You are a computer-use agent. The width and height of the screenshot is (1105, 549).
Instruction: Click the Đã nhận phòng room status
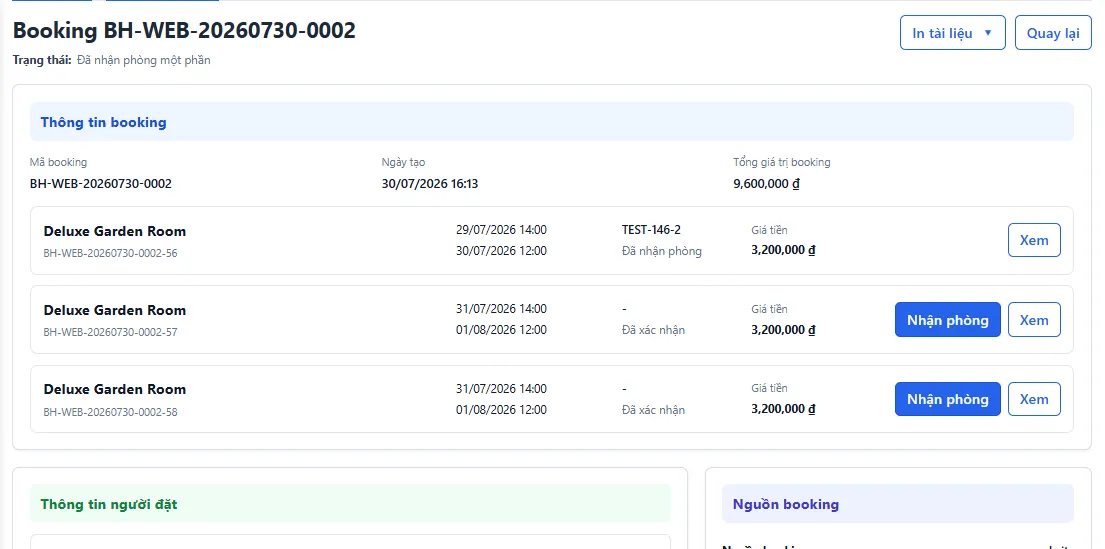click(x=662, y=251)
